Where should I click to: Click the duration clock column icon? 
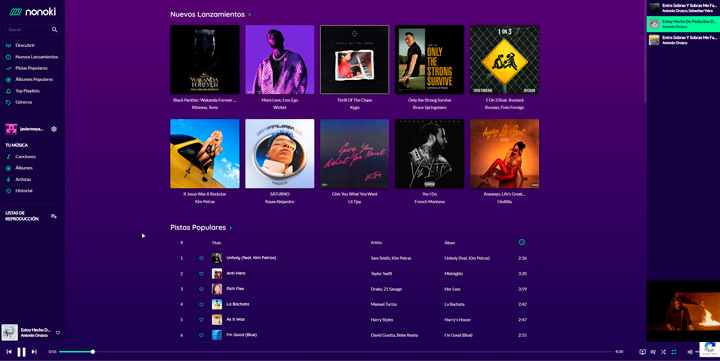[522, 243]
